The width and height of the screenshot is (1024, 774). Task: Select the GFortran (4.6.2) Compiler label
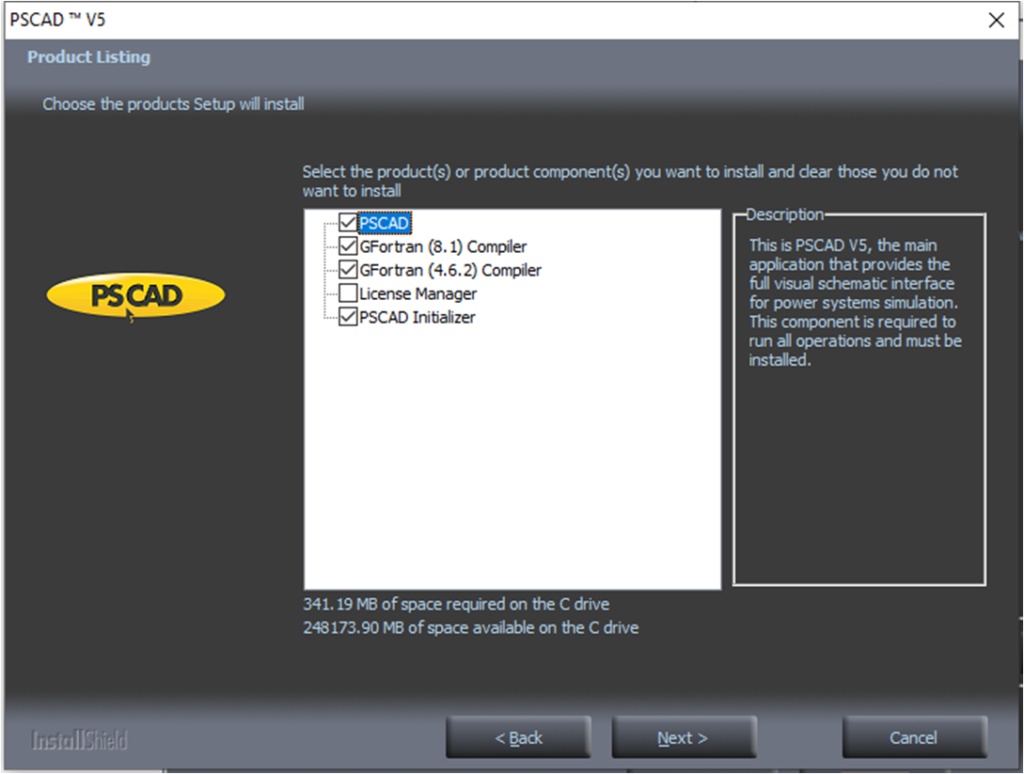point(450,270)
